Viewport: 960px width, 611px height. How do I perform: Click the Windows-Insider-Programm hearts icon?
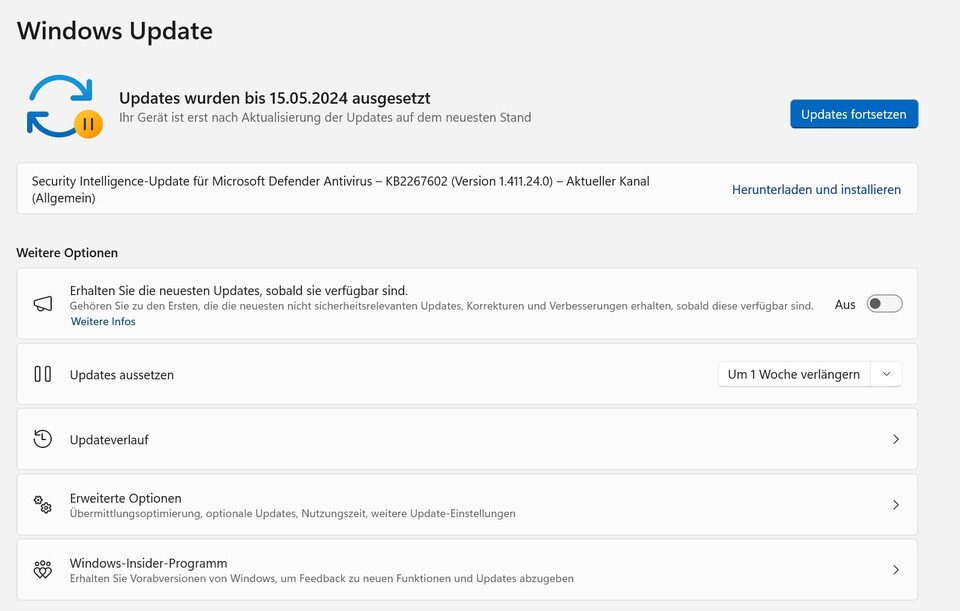click(42, 570)
